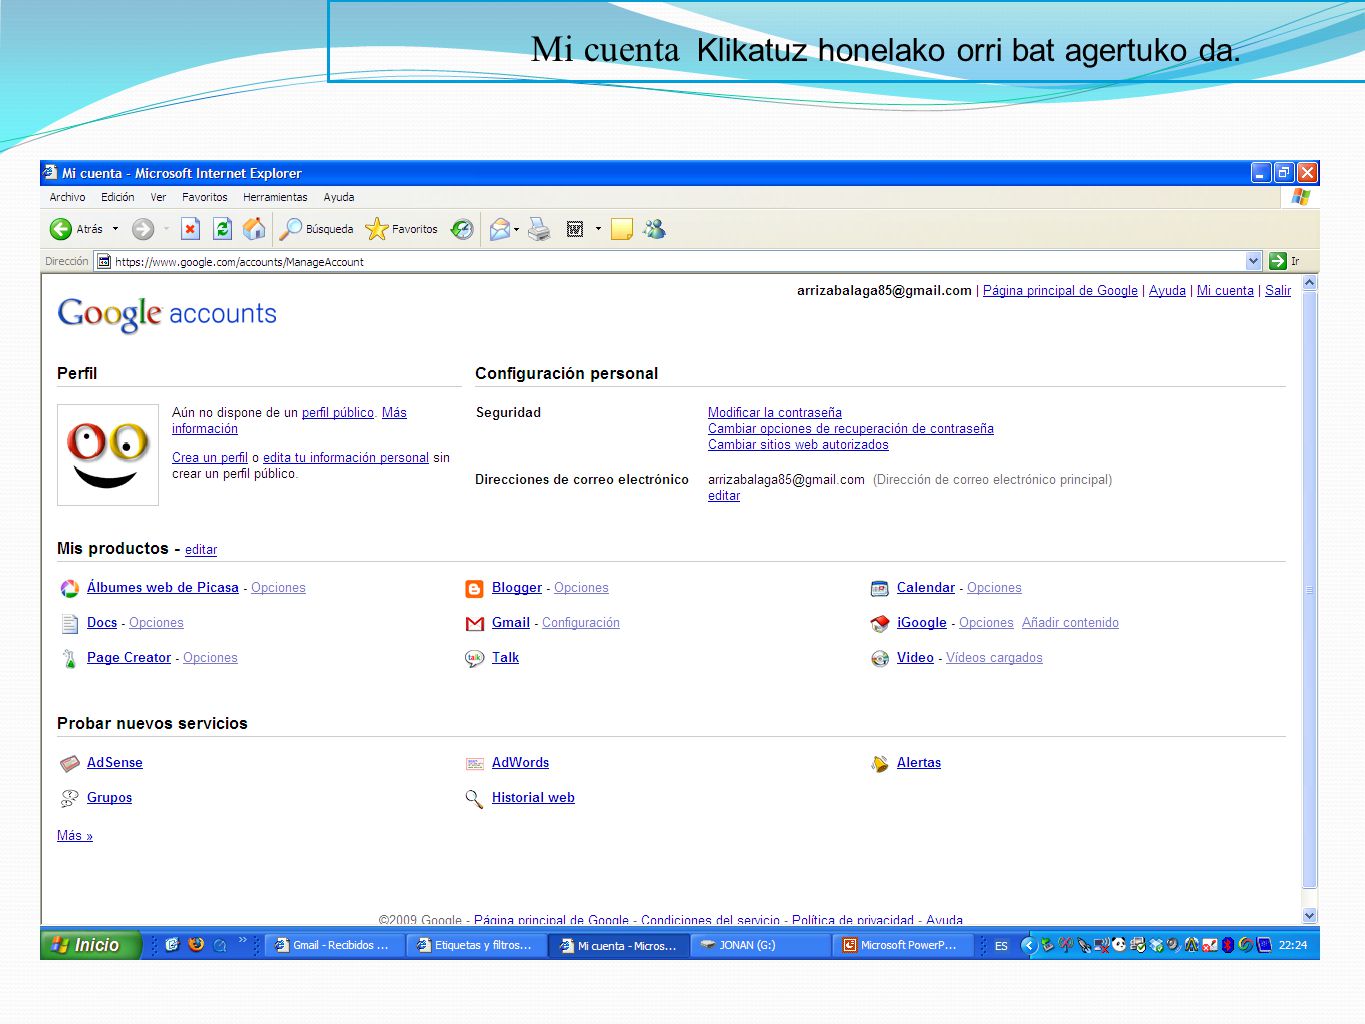1365x1024 pixels.
Task: Click the Ir go button
Action: [1284, 261]
